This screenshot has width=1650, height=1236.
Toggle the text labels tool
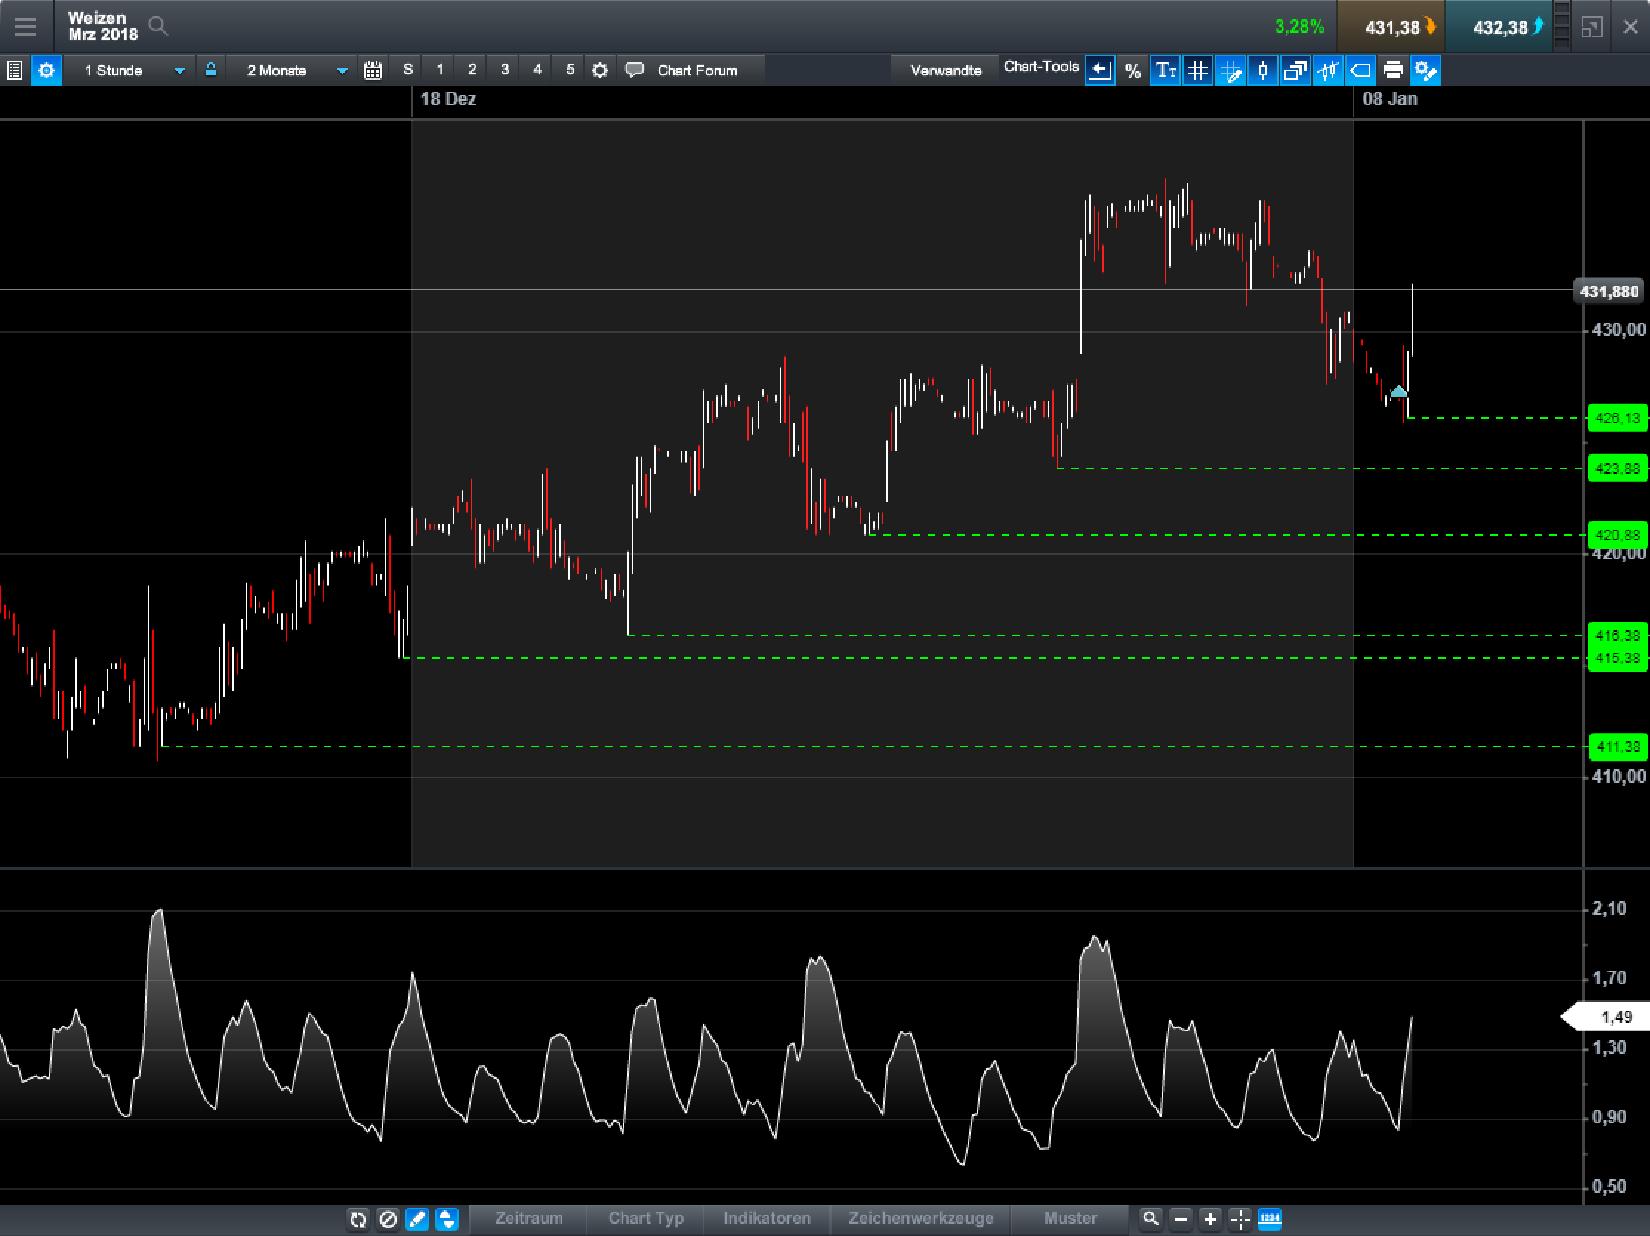[x=1165, y=70]
